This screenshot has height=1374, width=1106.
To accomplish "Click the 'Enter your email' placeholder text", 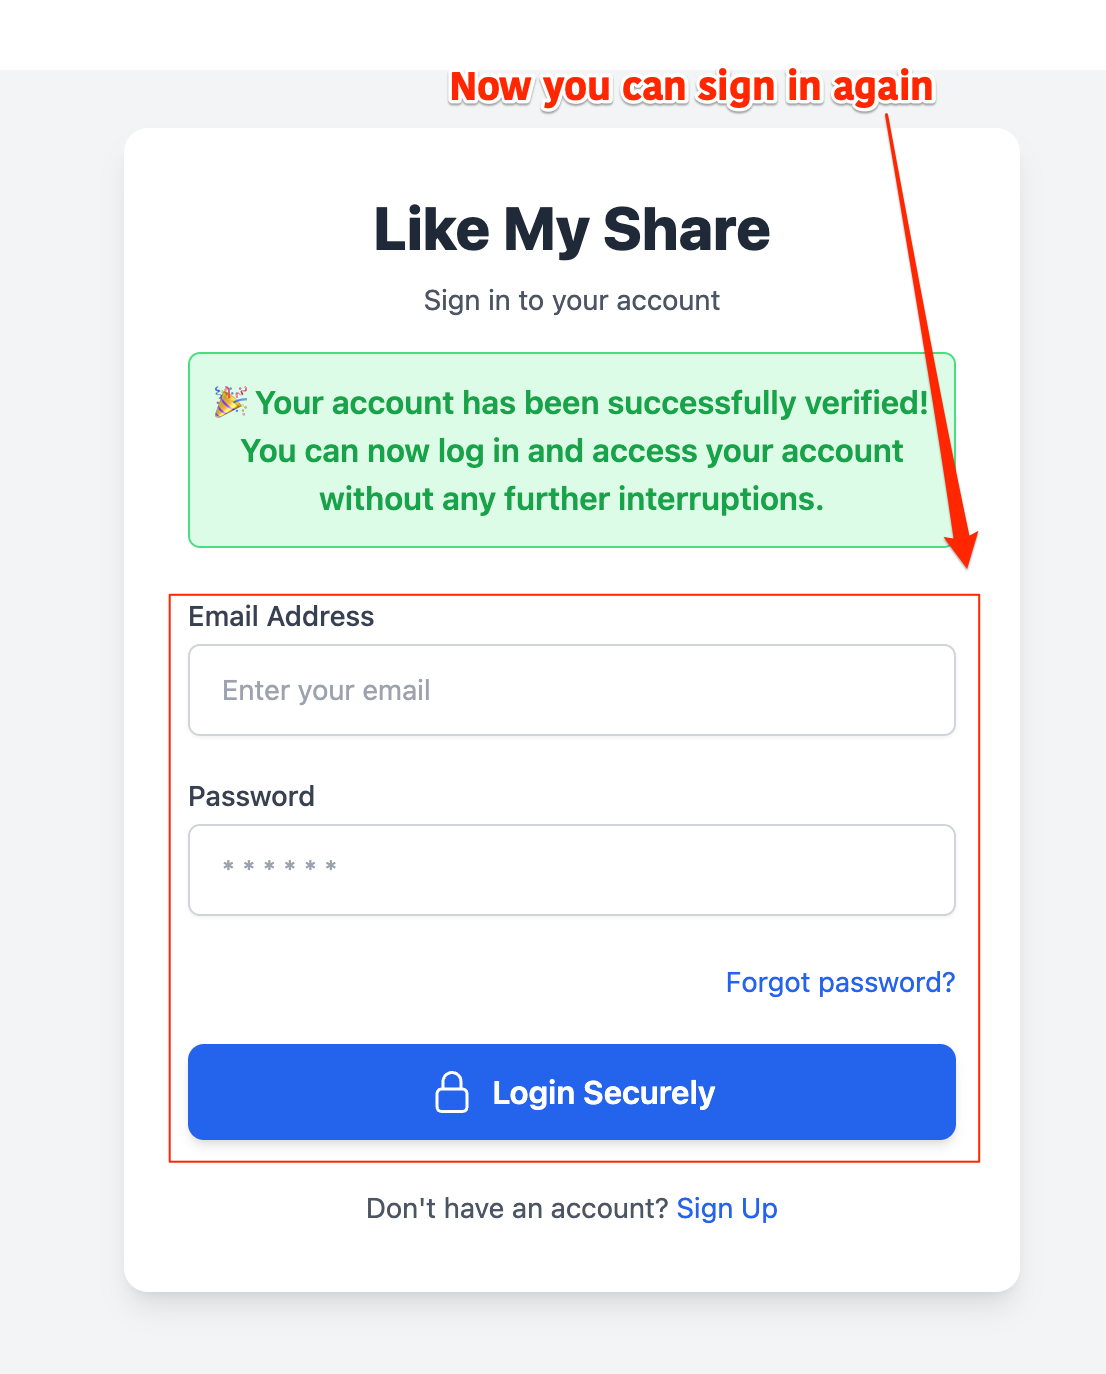I will 325,690.
